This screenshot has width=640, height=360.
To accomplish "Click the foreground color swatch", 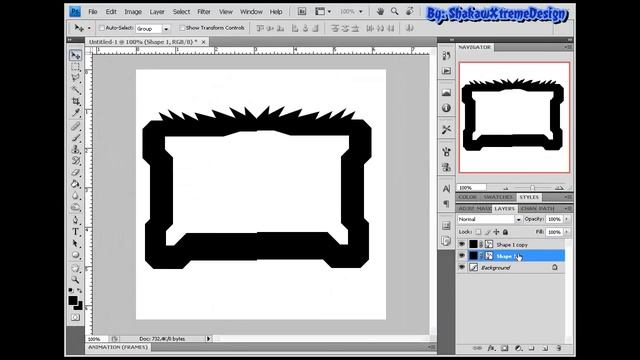I will tap(73, 300).
